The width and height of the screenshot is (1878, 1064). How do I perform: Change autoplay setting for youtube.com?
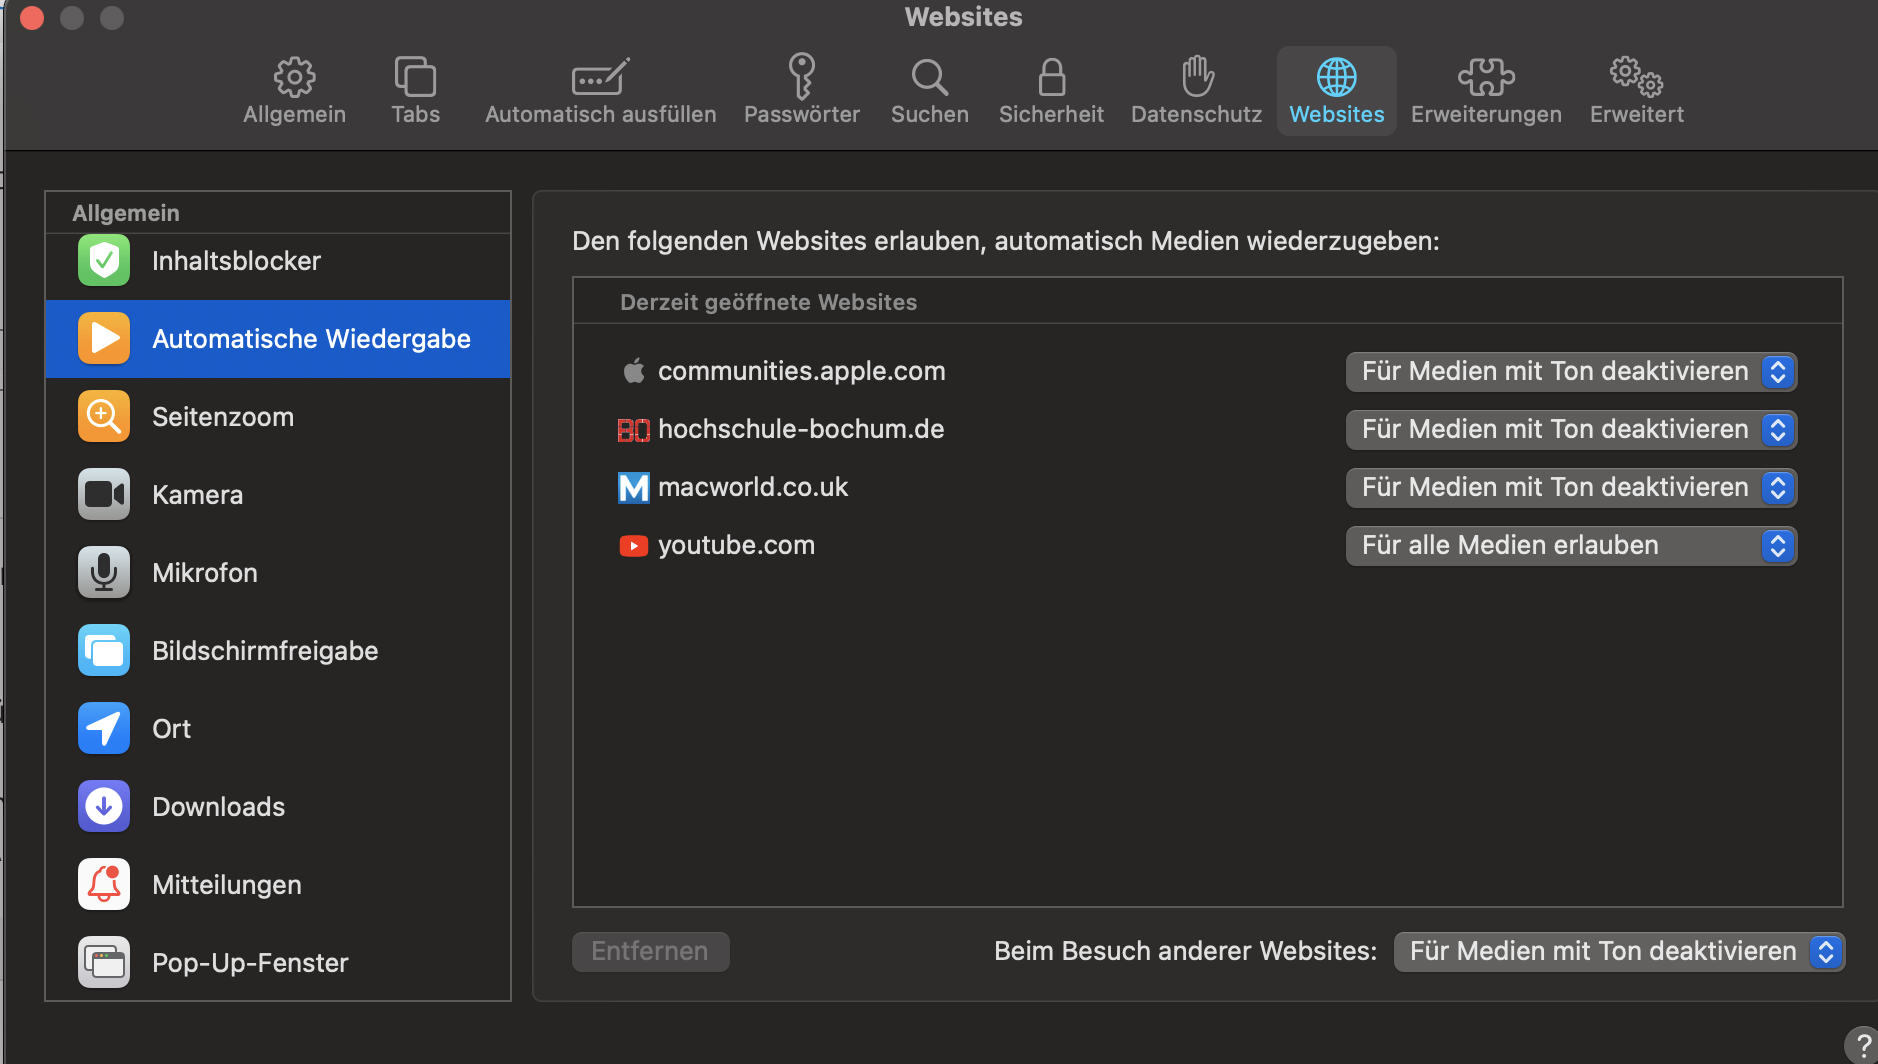pyautogui.click(x=1571, y=546)
